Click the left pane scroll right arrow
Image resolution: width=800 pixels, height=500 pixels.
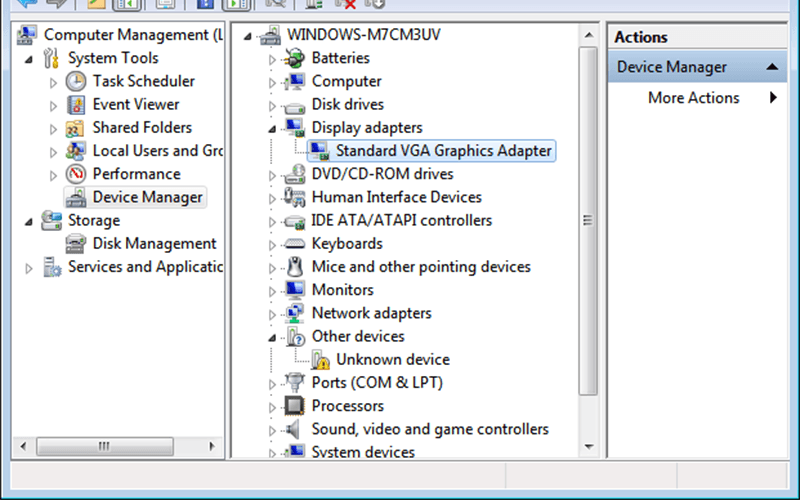(212, 447)
